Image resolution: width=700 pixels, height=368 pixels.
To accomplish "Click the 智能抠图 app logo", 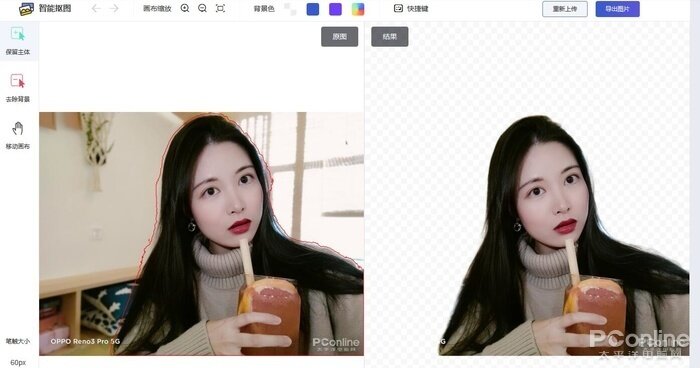I will pos(27,8).
